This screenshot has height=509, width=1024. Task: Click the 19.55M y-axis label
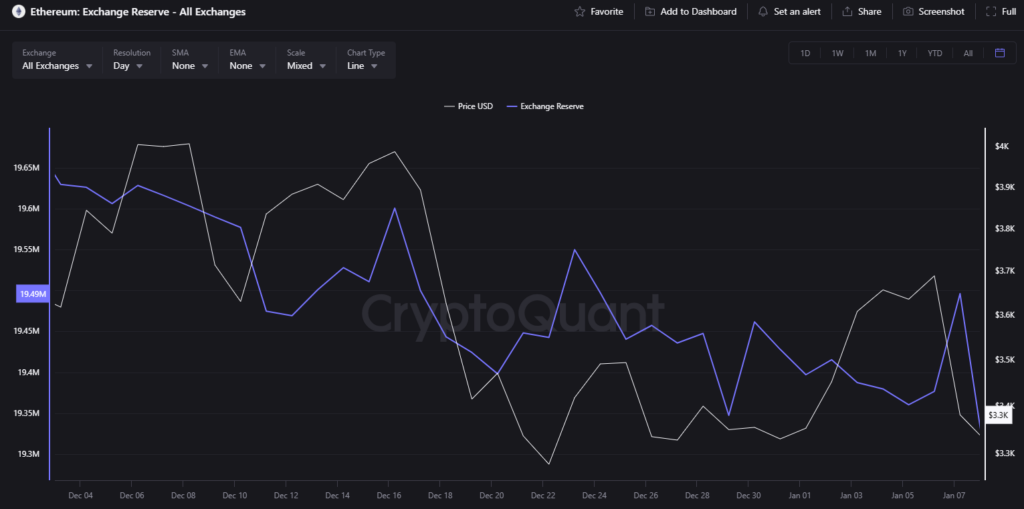pos(27,250)
